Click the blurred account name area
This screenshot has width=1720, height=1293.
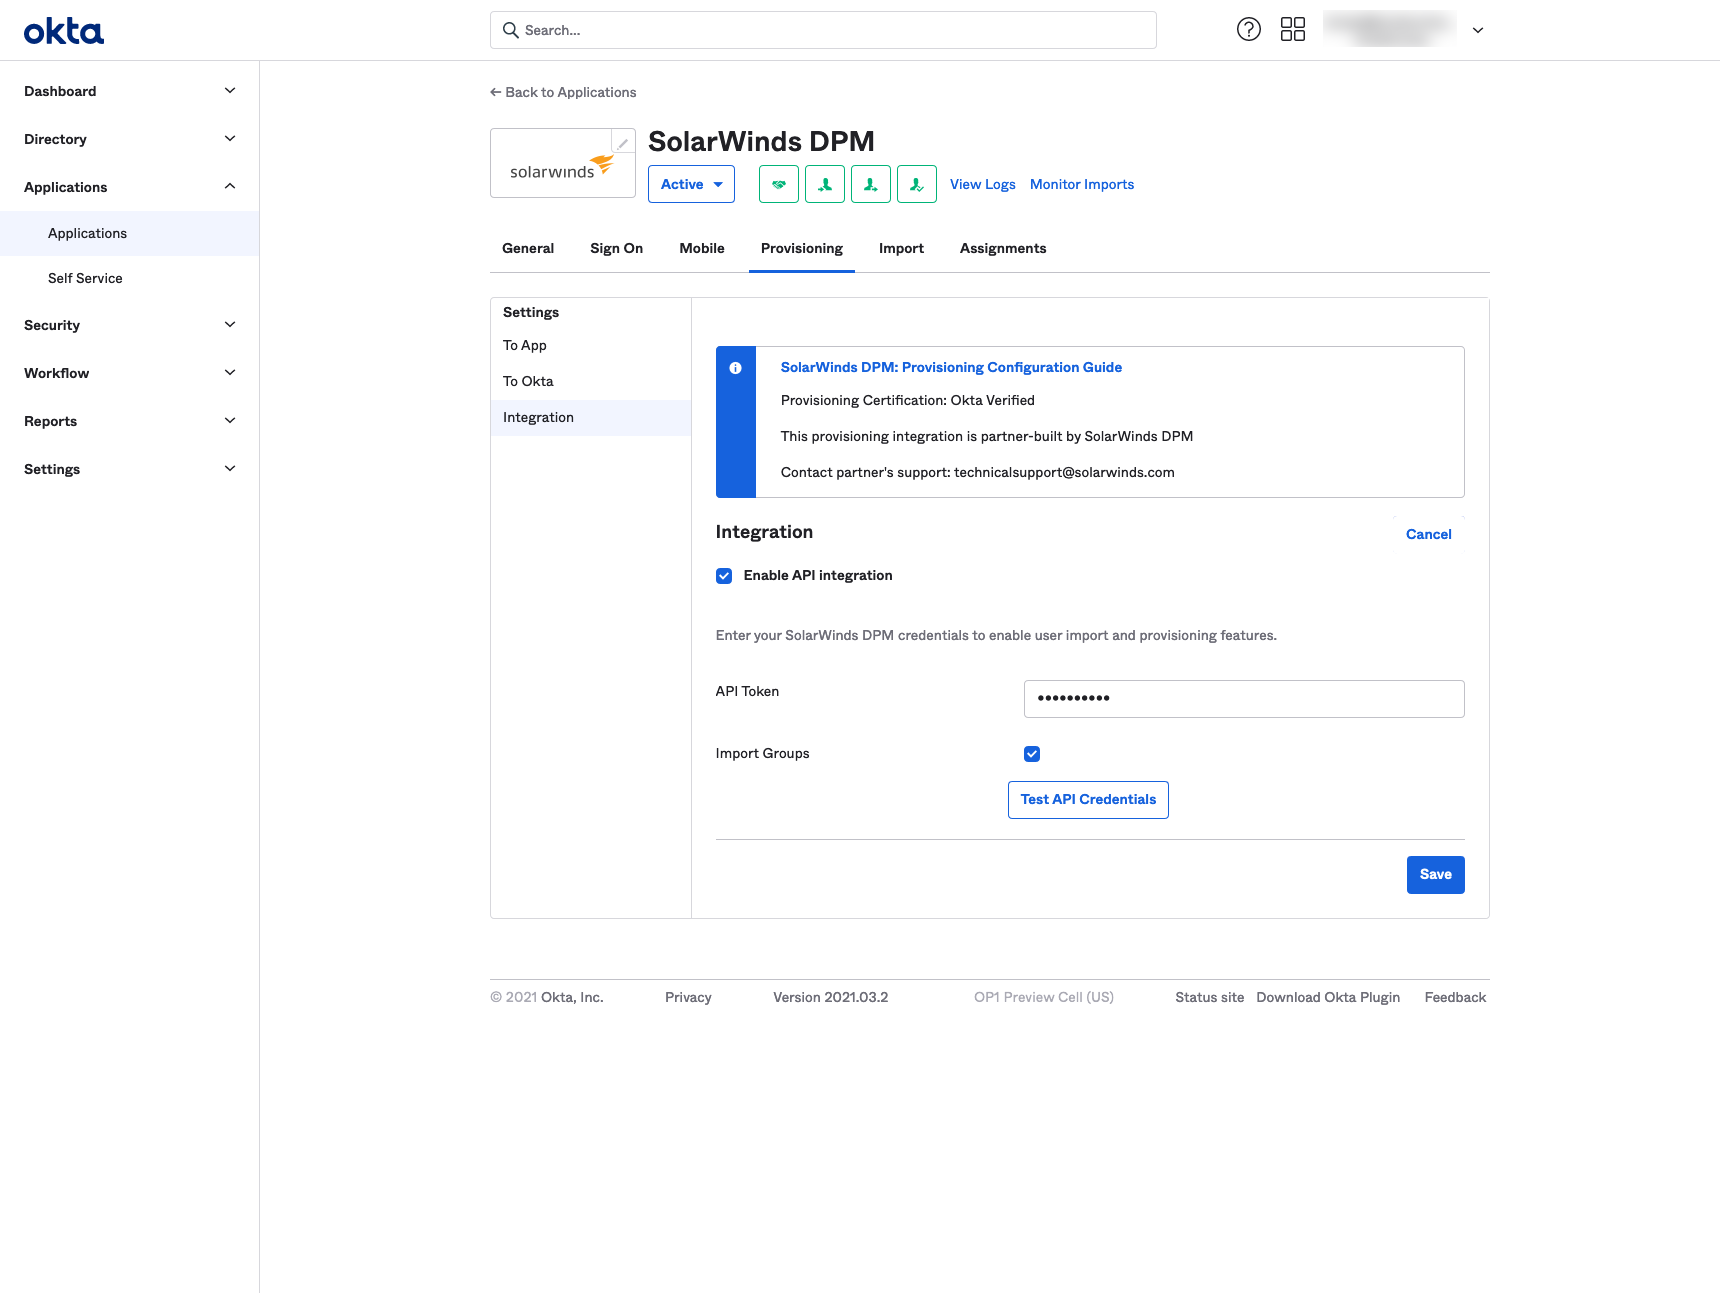tap(1389, 29)
